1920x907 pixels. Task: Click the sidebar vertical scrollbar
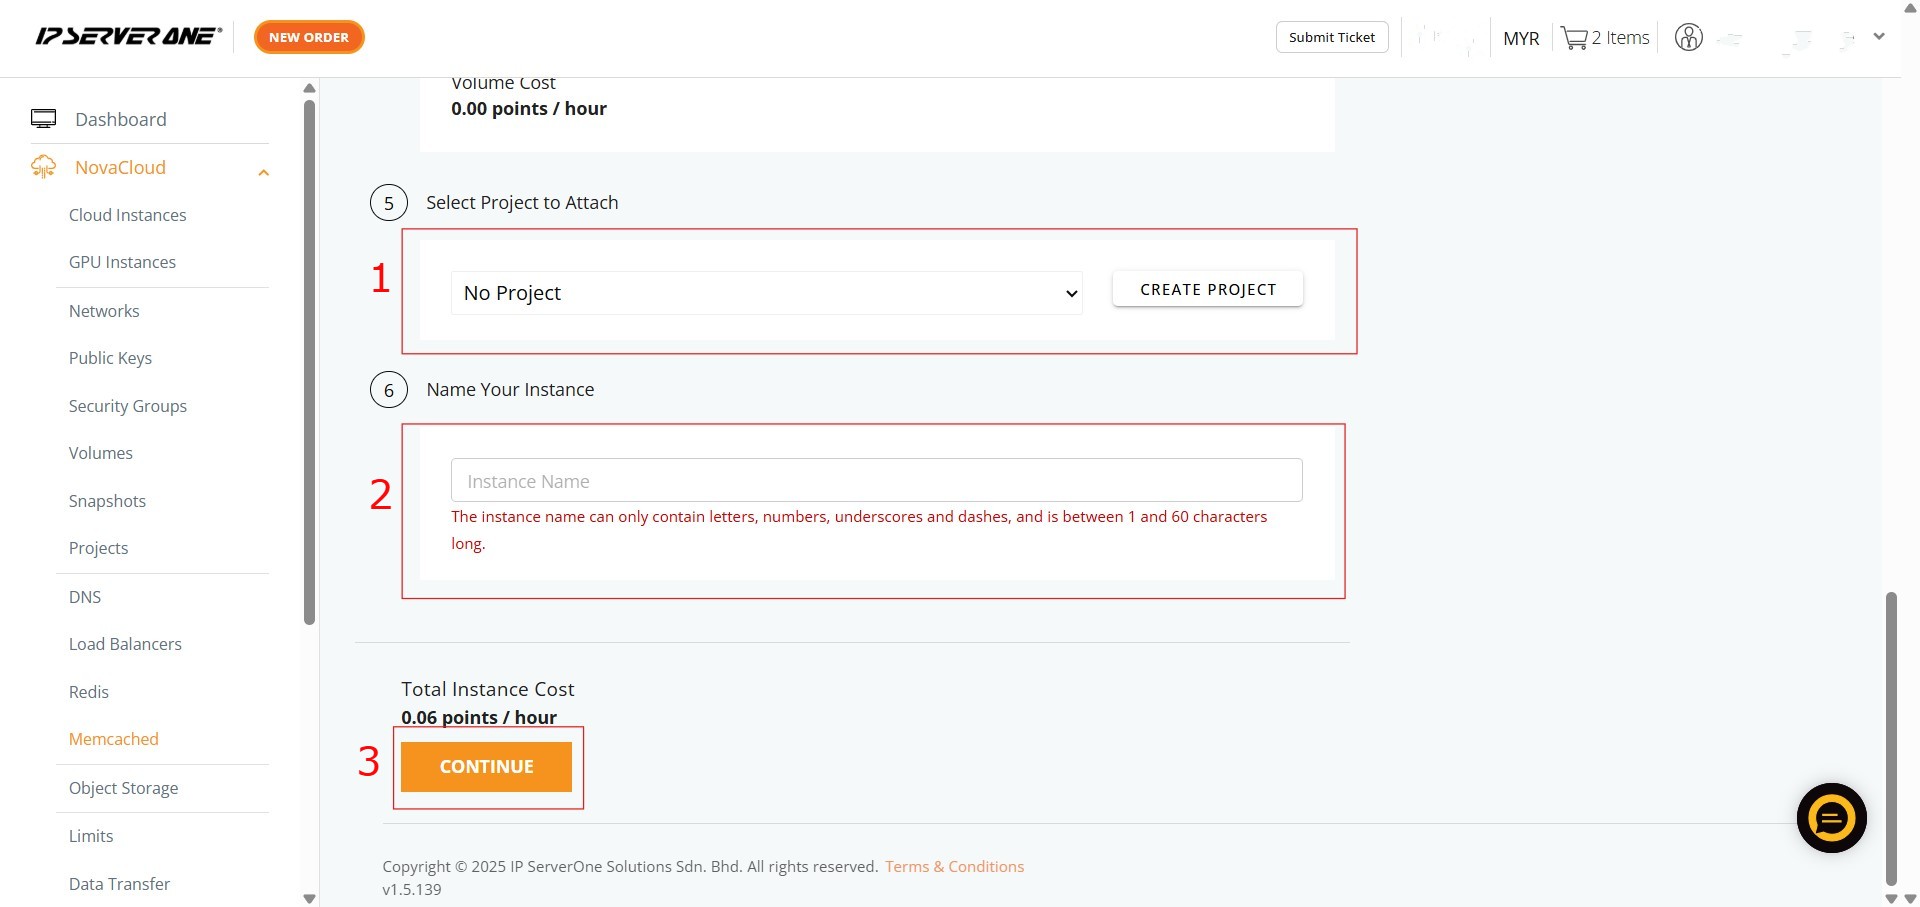[x=309, y=360]
